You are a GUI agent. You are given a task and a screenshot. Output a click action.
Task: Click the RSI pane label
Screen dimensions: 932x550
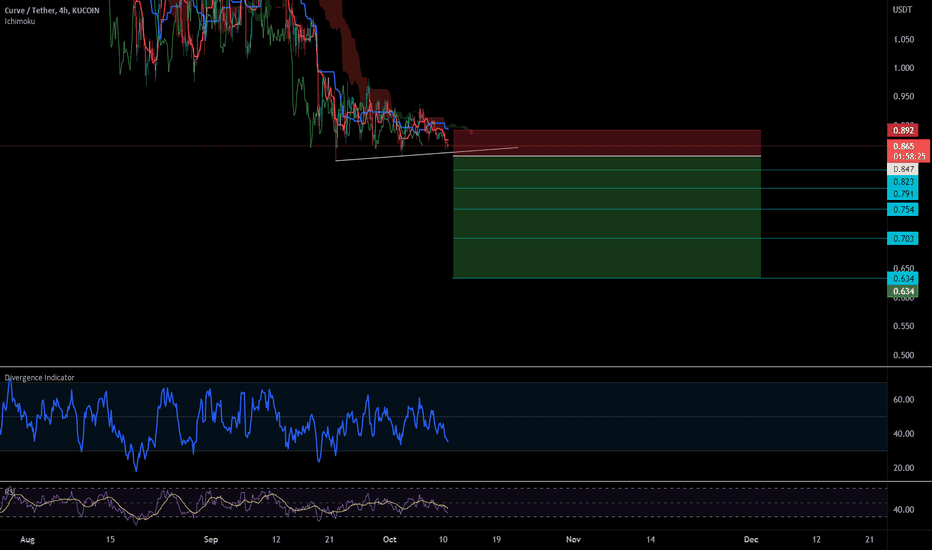pos(10,492)
